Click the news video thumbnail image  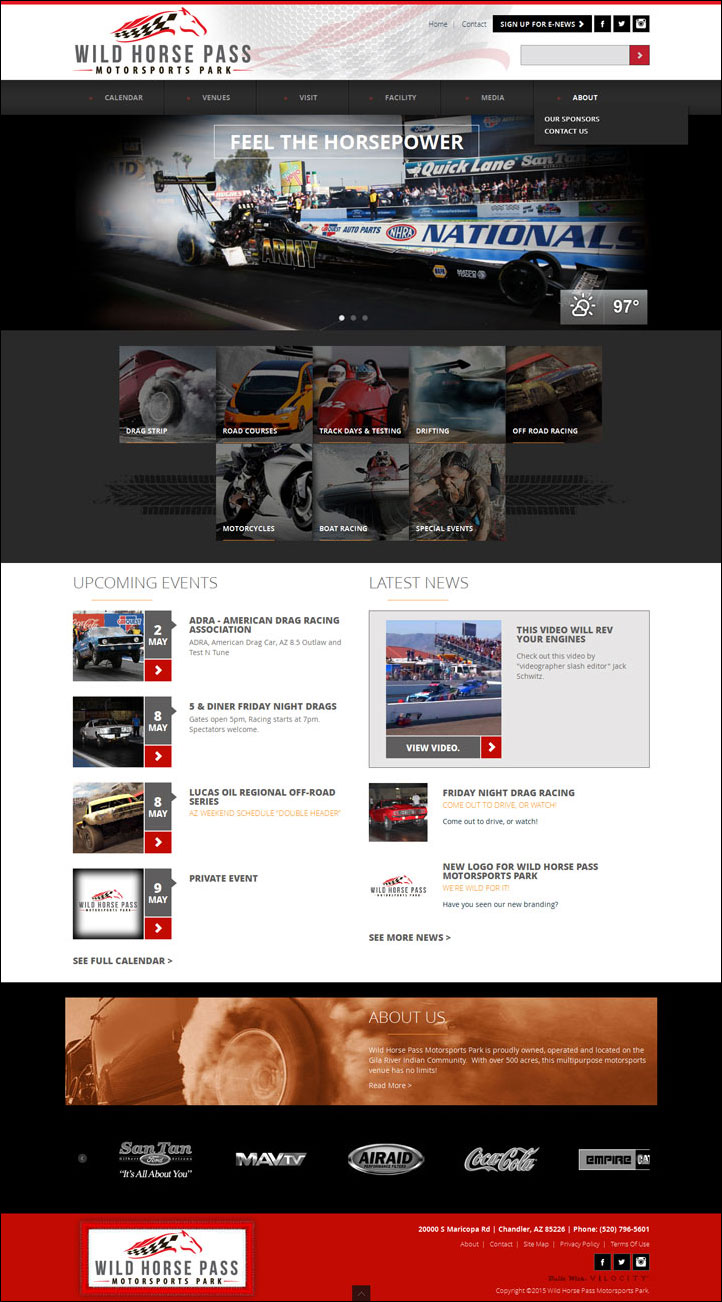point(443,677)
